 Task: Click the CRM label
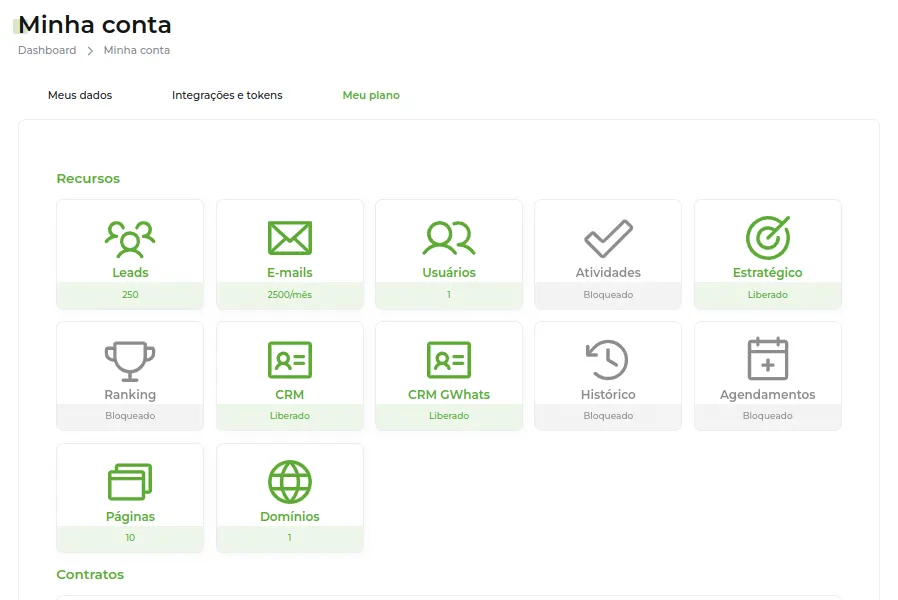(x=290, y=394)
